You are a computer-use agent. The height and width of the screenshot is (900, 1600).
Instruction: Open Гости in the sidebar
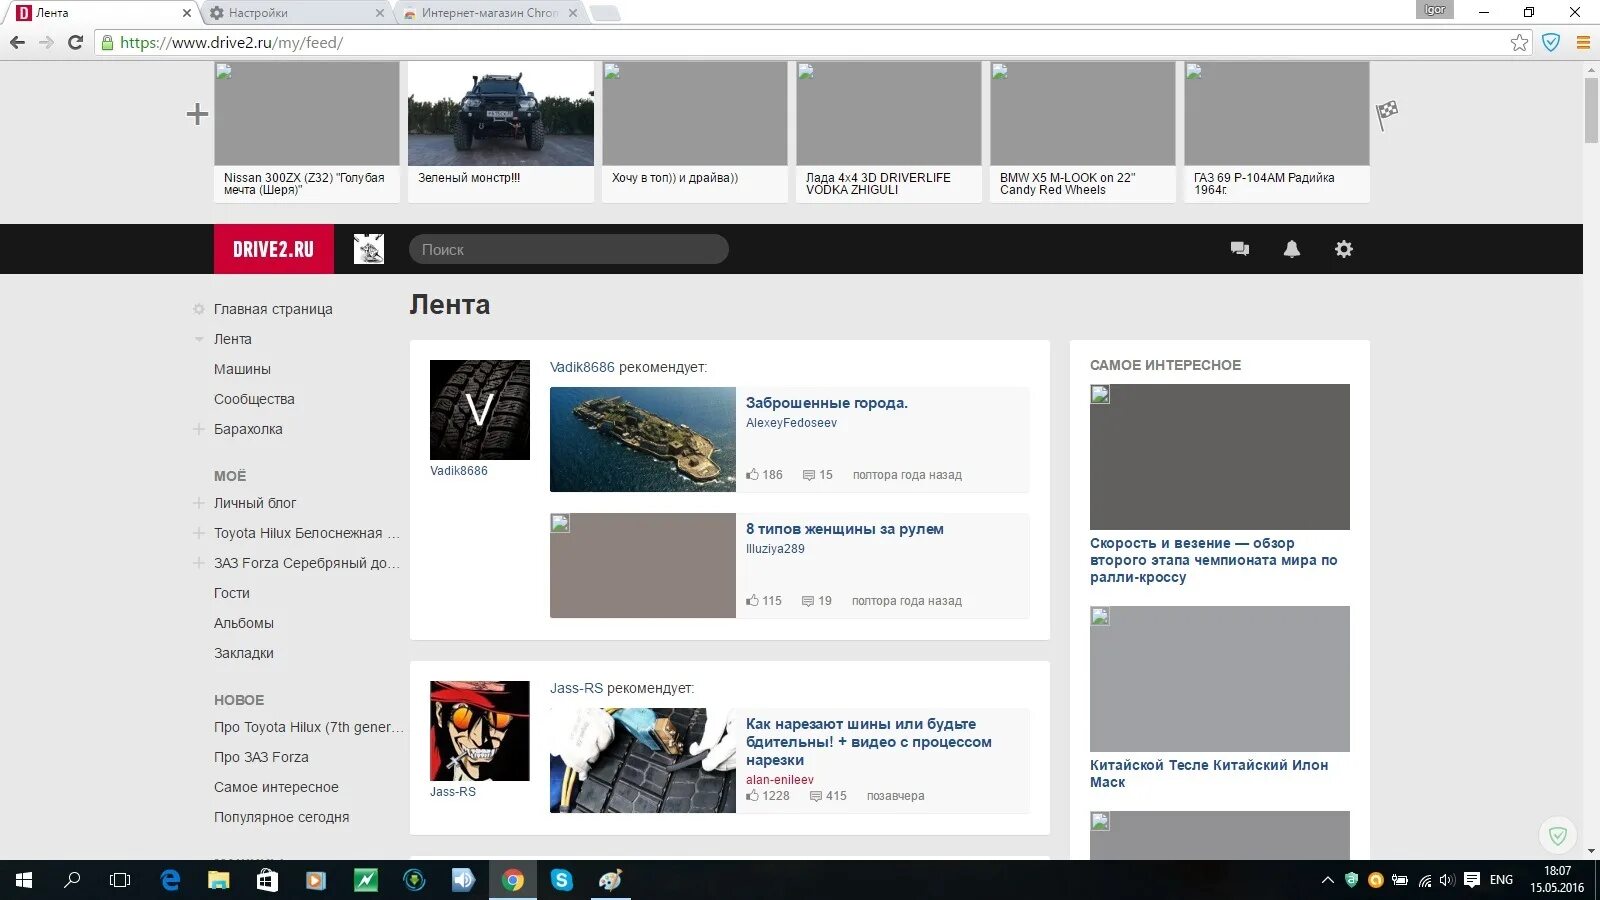pyautogui.click(x=232, y=593)
